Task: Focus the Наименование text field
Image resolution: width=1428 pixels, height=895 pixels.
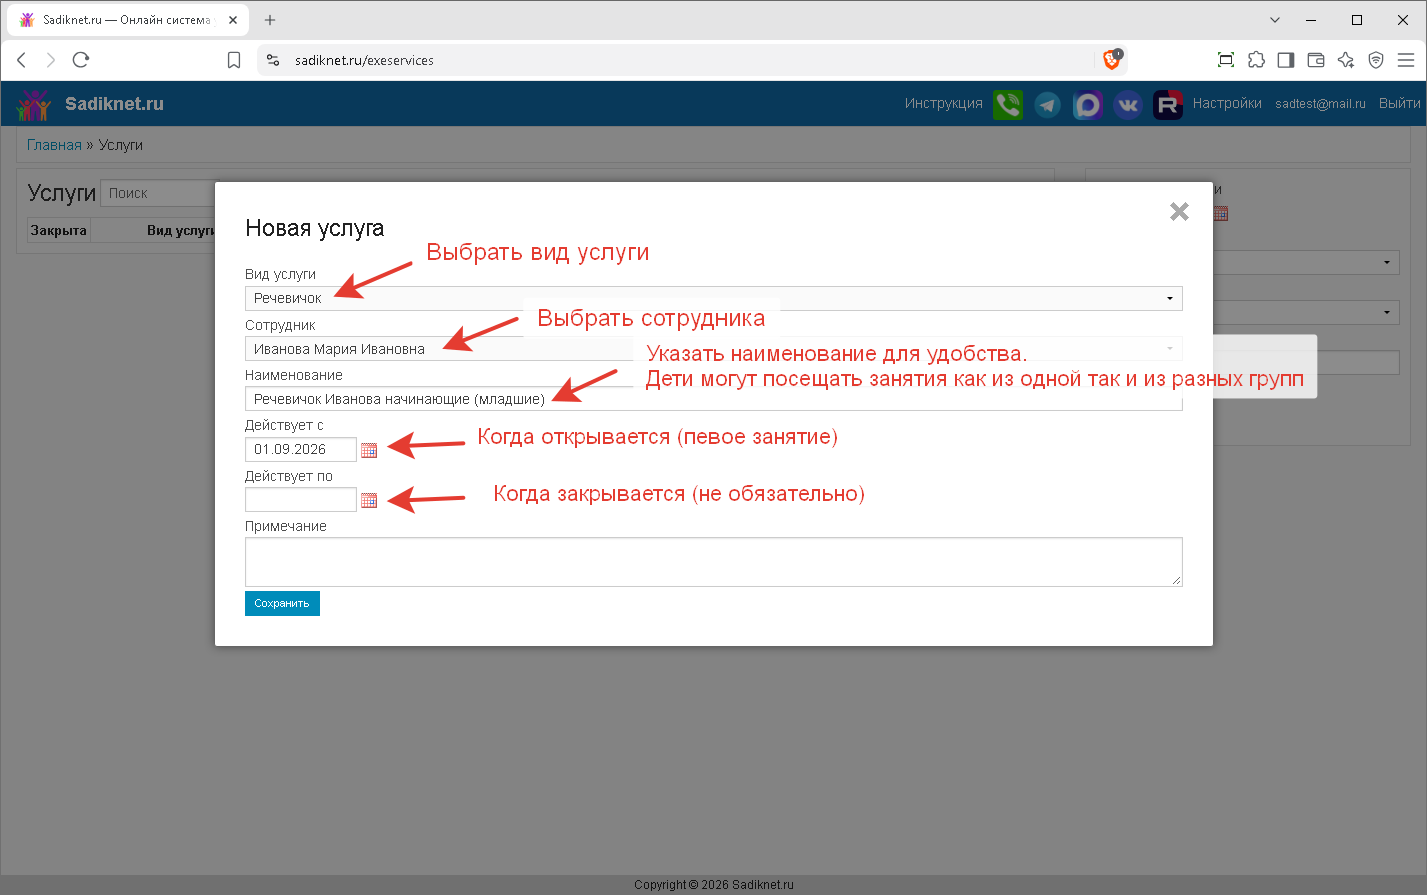Action: point(714,399)
